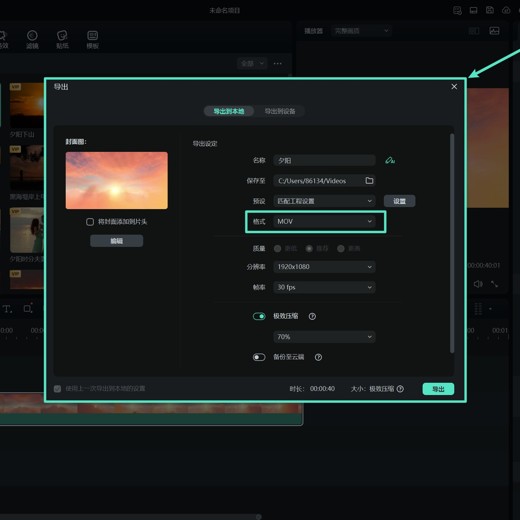Screen dimensions: 520x520
Task: Enable the 备份至云端 cloud backup switch
Action: point(259,357)
